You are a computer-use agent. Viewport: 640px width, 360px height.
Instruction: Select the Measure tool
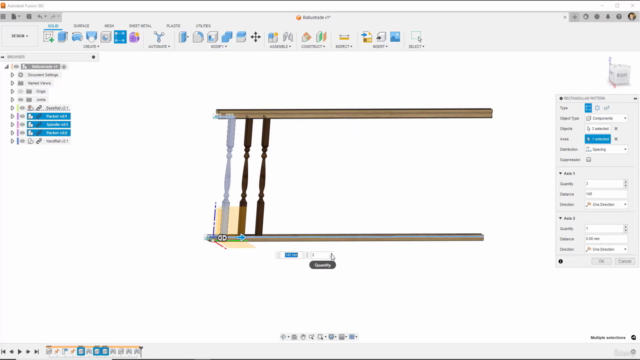coord(344,37)
